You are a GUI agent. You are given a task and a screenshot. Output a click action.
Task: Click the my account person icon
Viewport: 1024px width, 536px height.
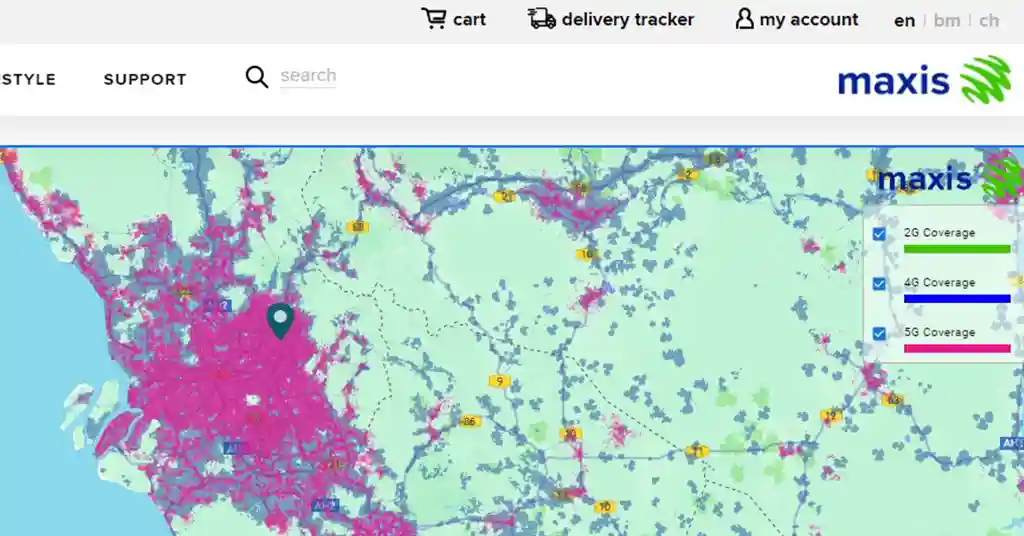pyautogui.click(x=744, y=19)
